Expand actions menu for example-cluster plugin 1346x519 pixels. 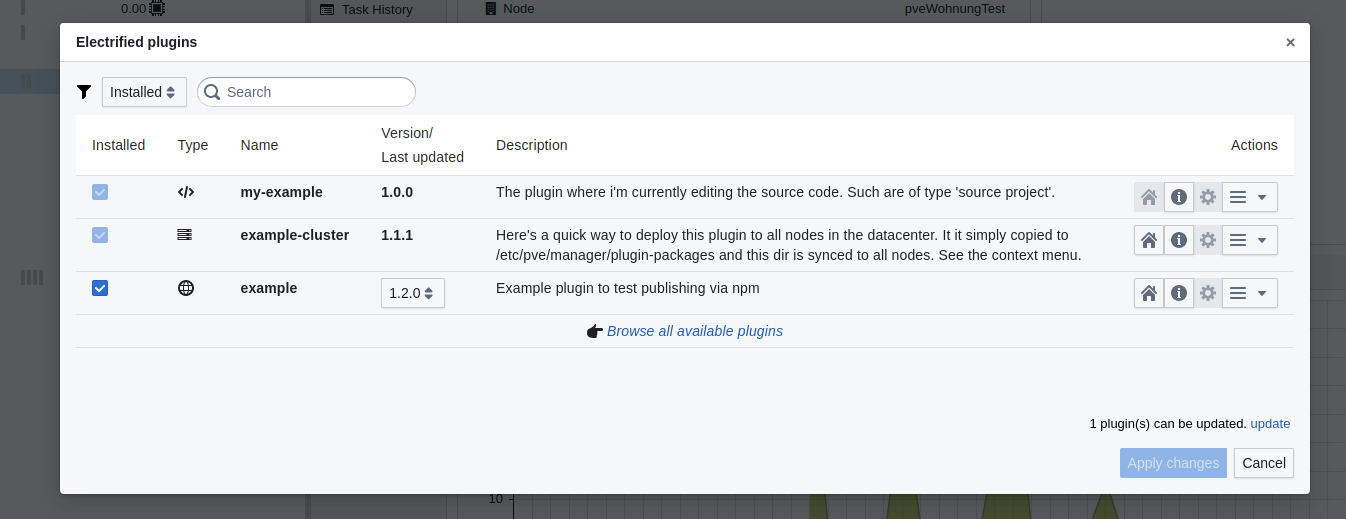[x=1249, y=240]
